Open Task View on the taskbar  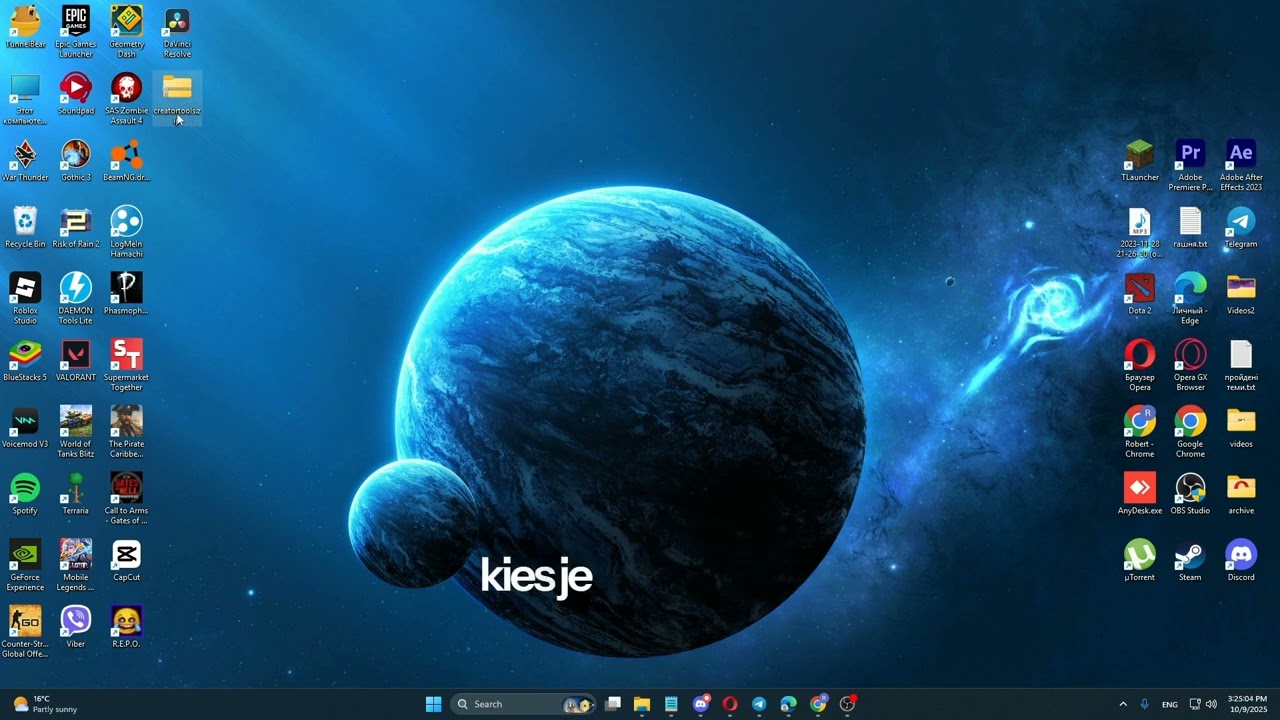point(613,704)
